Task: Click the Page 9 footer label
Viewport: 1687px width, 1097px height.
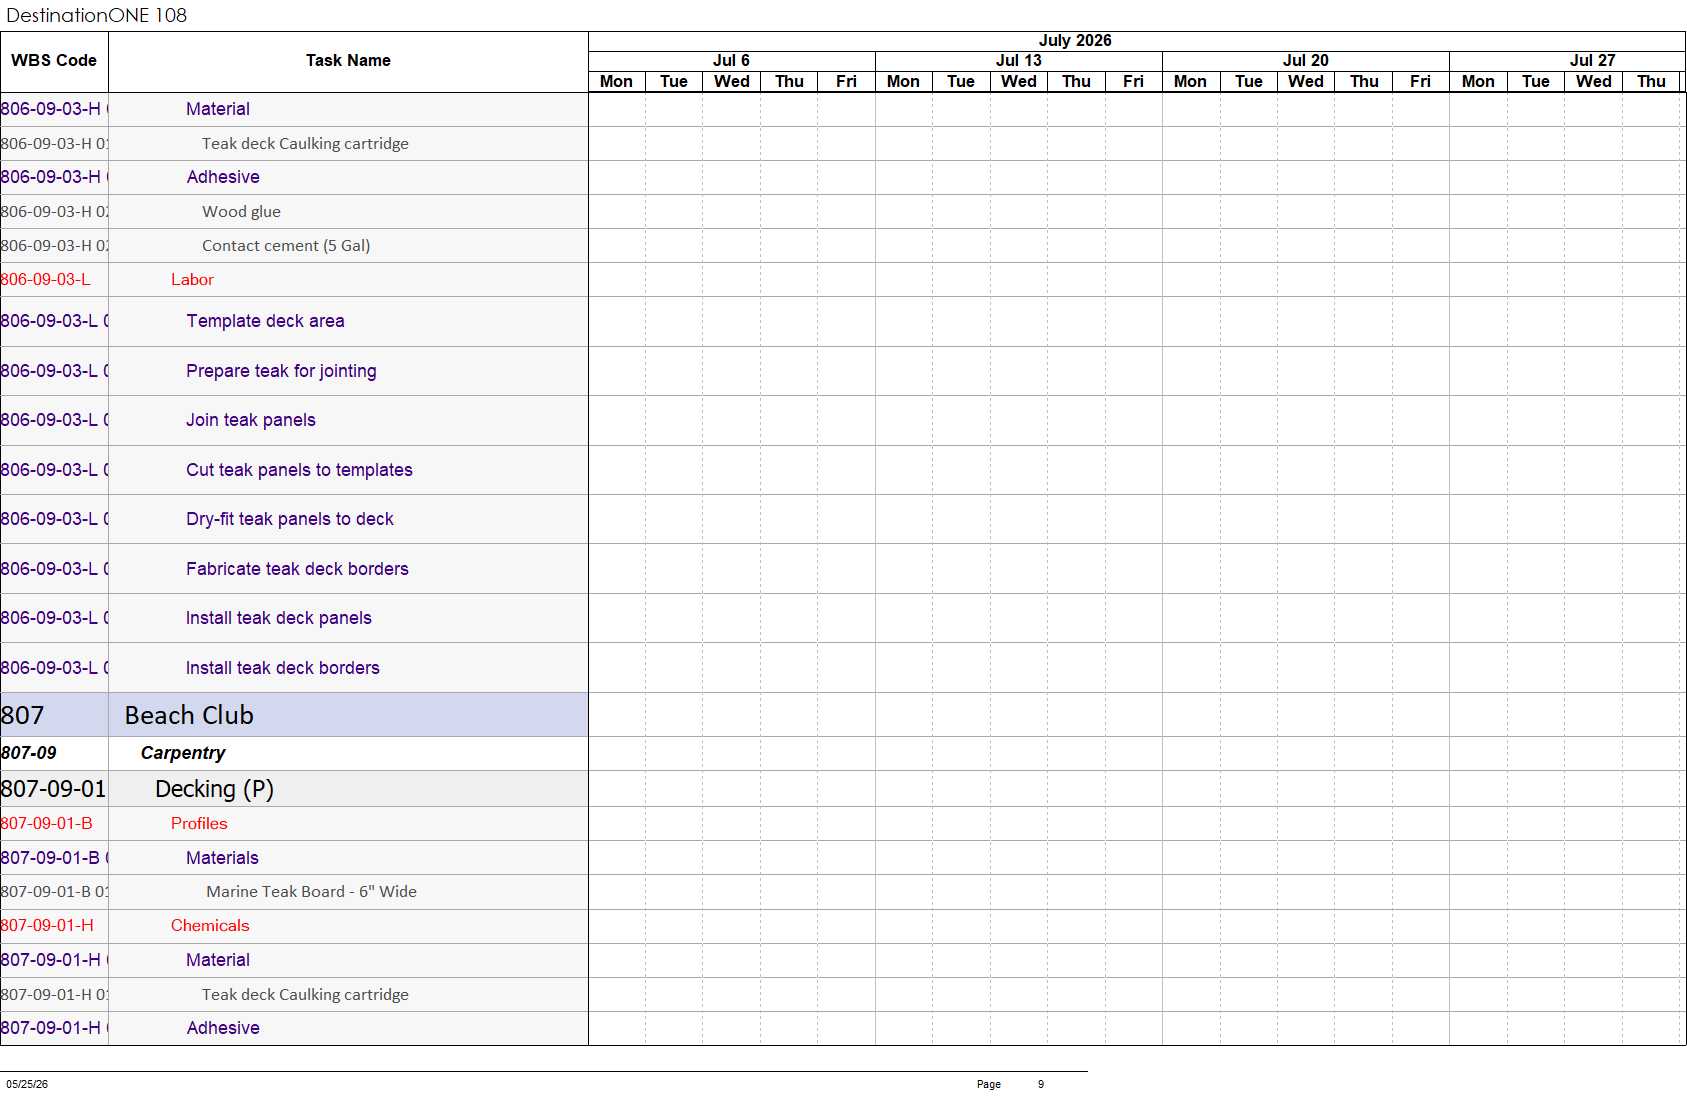Action: (x=1010, y=1084)
